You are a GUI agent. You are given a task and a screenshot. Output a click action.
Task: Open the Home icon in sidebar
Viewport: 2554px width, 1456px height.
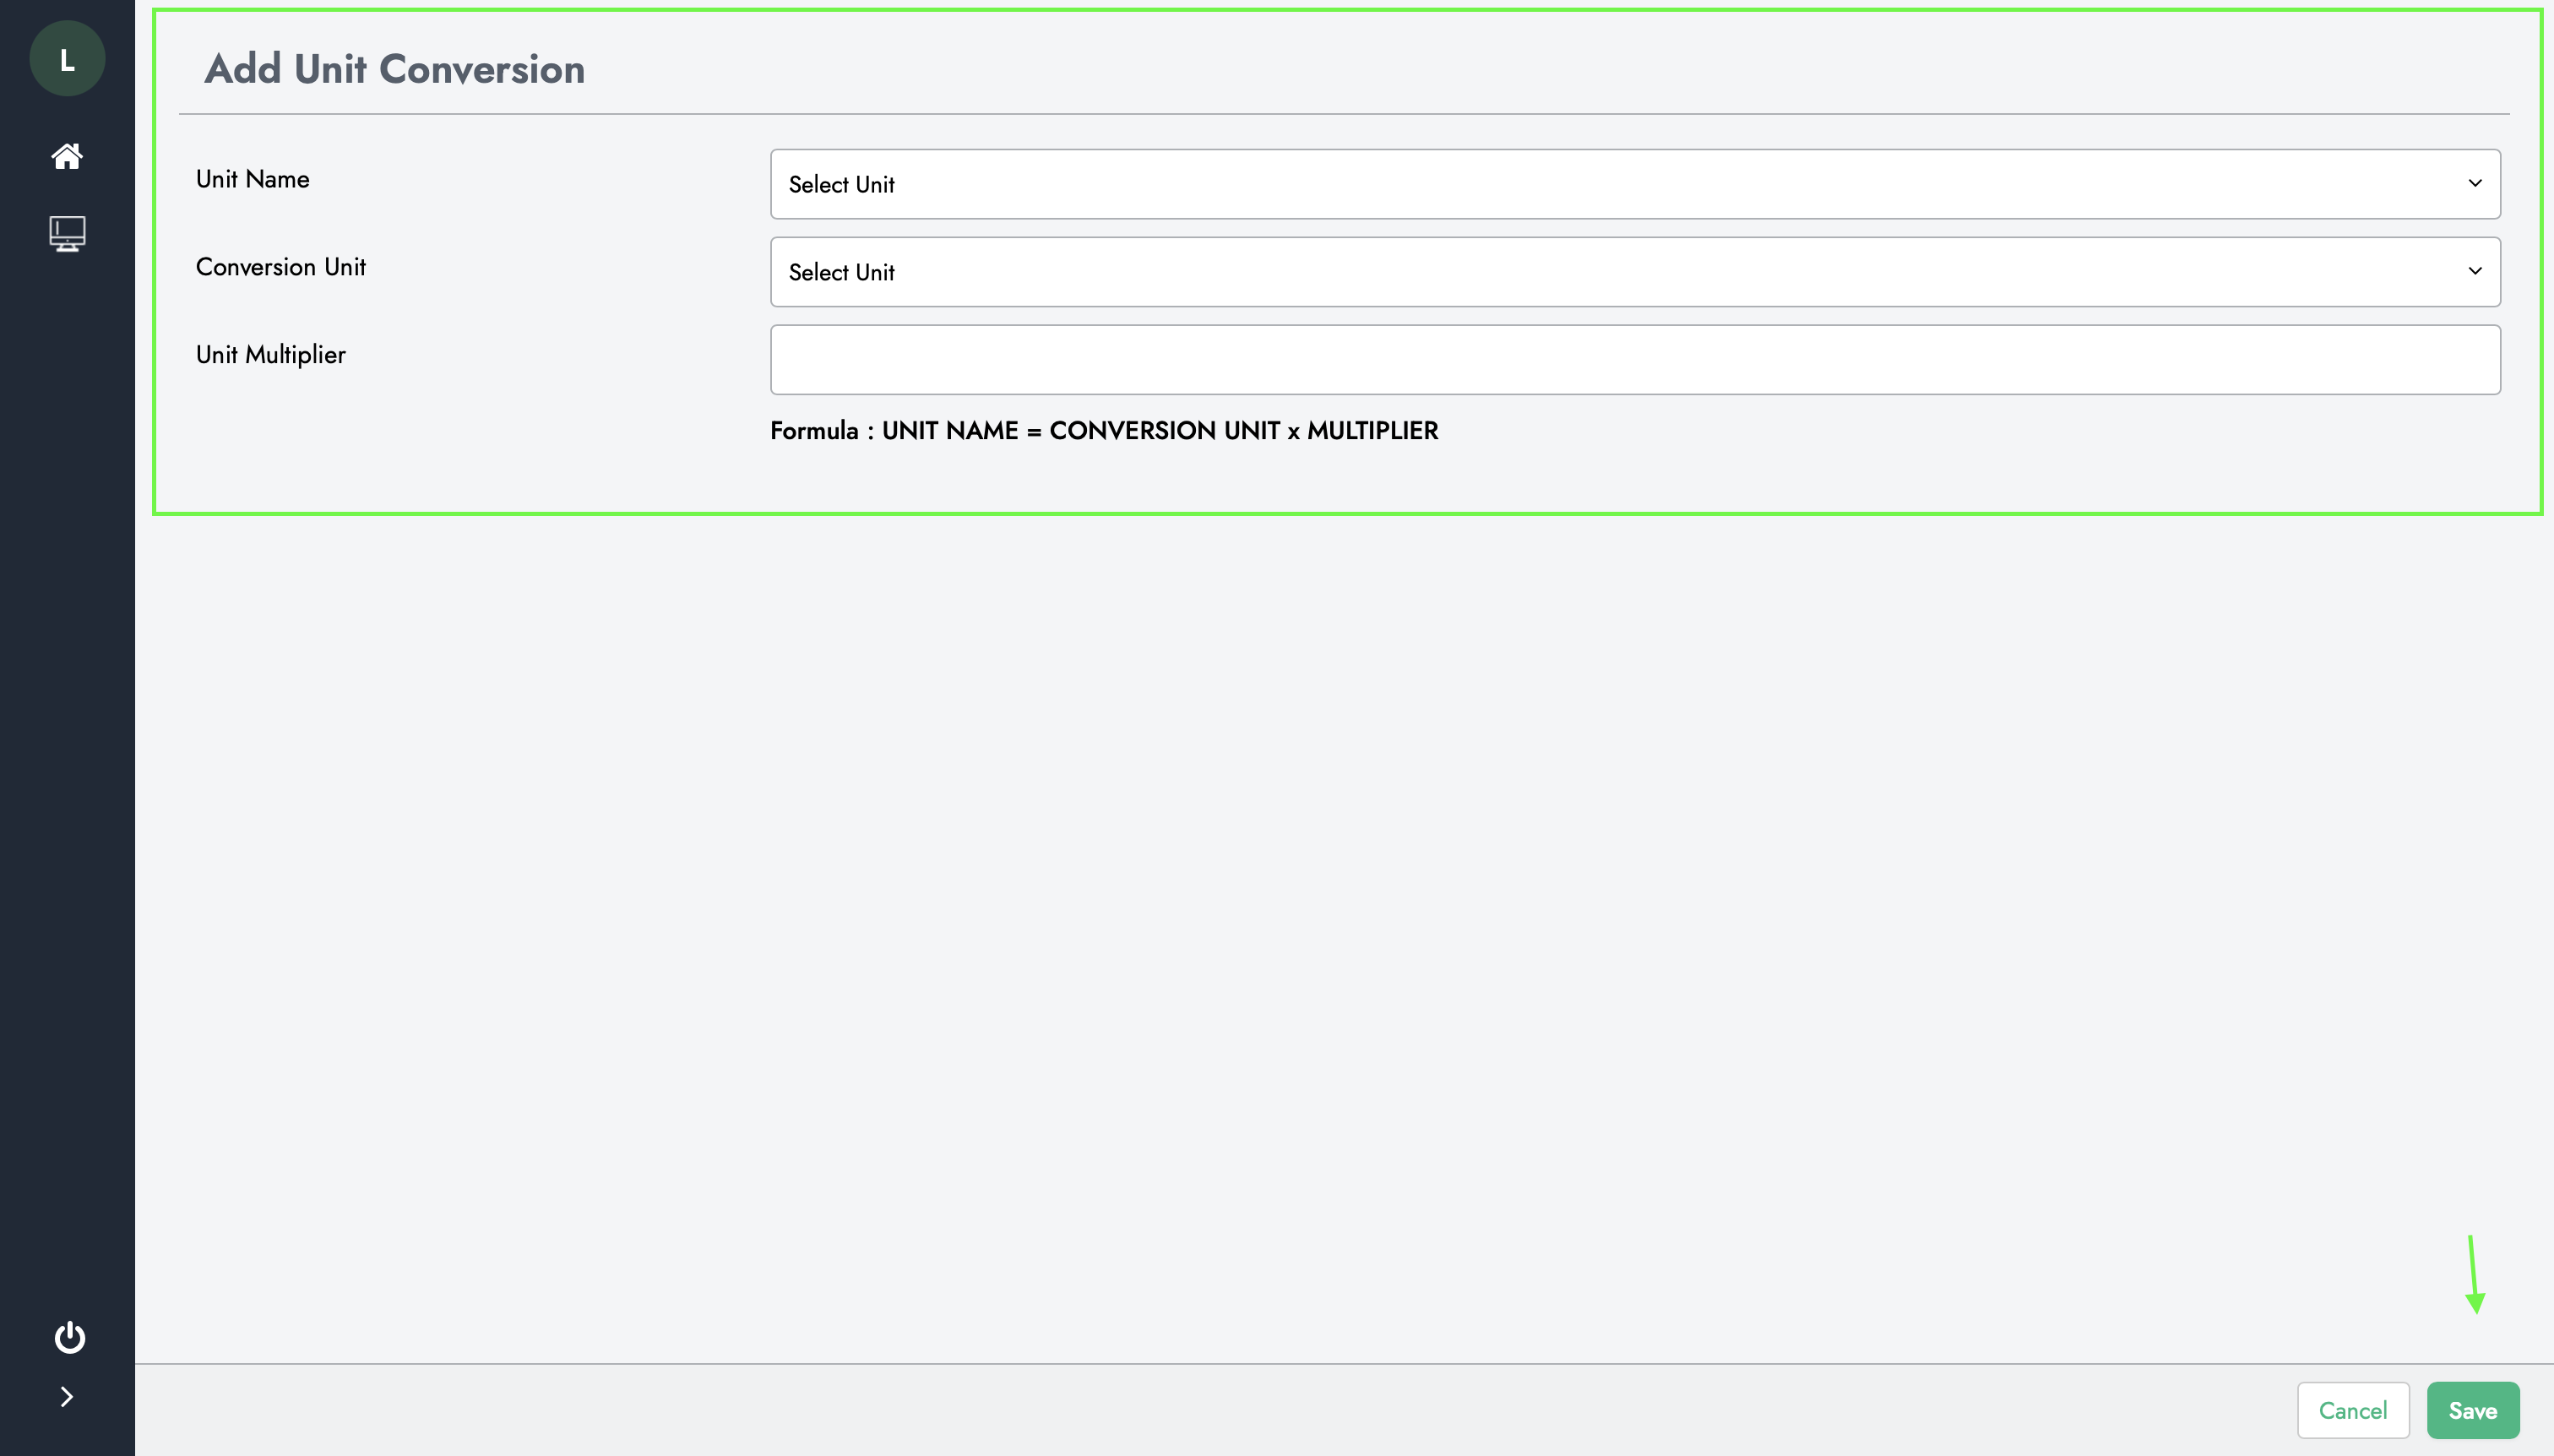67,156
